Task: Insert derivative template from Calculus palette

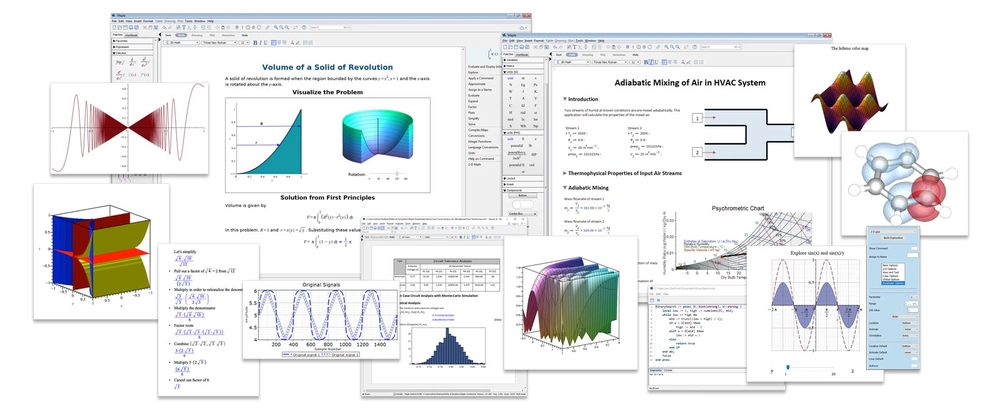Action: [x=133, y=62]
